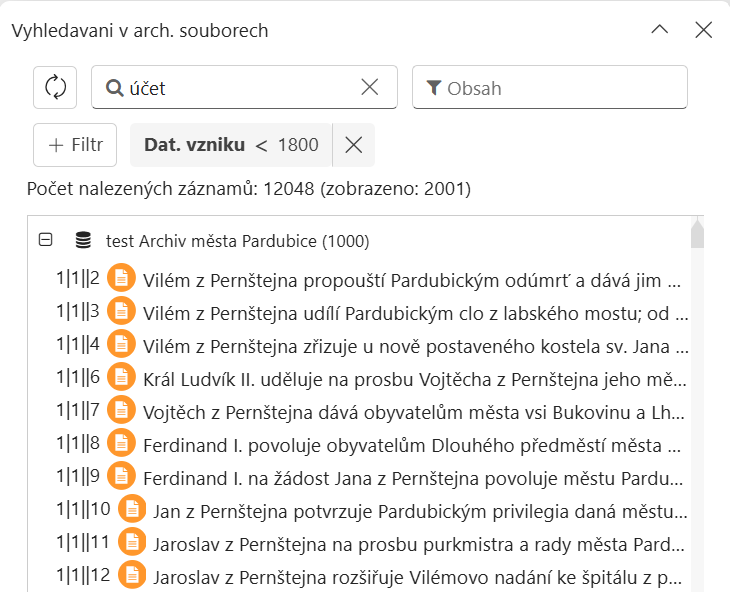Screen dimensions: 730x592
Task: Collapse the 'test Archiv města Pardubice' group
Action: coord(45,240)
